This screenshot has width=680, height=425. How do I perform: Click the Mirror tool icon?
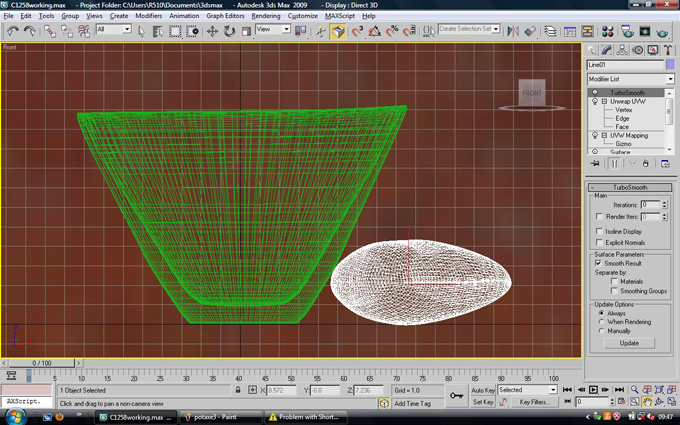tap(513, 31)
